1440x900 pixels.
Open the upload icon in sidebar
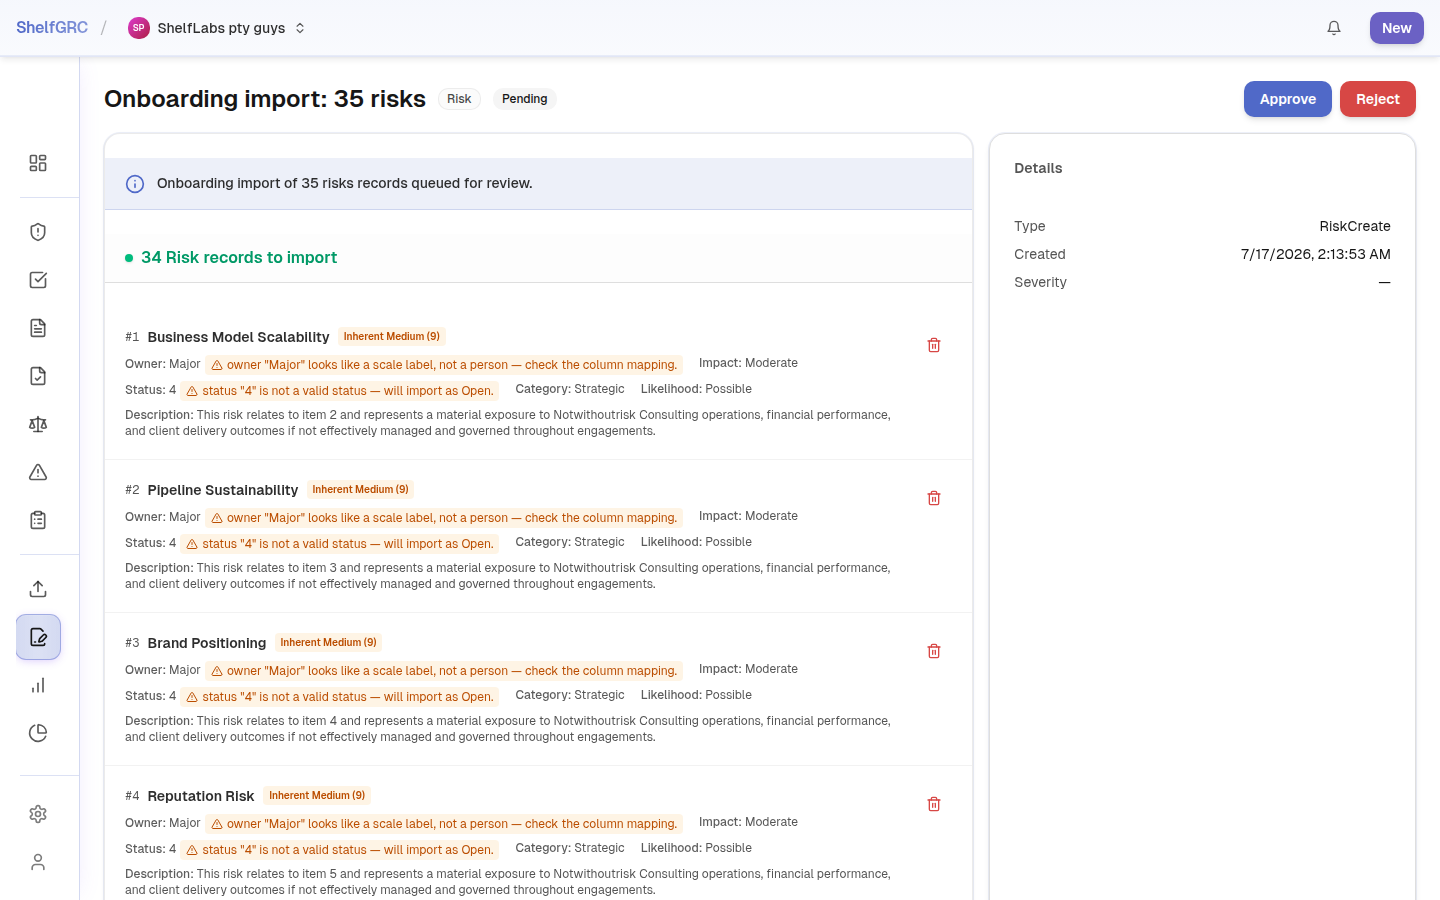click(x=38, y=589)
